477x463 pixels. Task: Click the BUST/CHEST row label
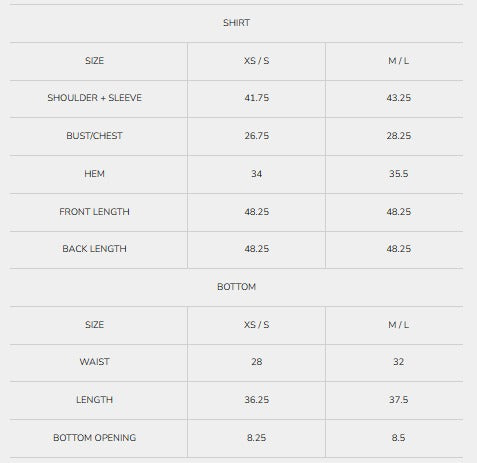[94, 136]
